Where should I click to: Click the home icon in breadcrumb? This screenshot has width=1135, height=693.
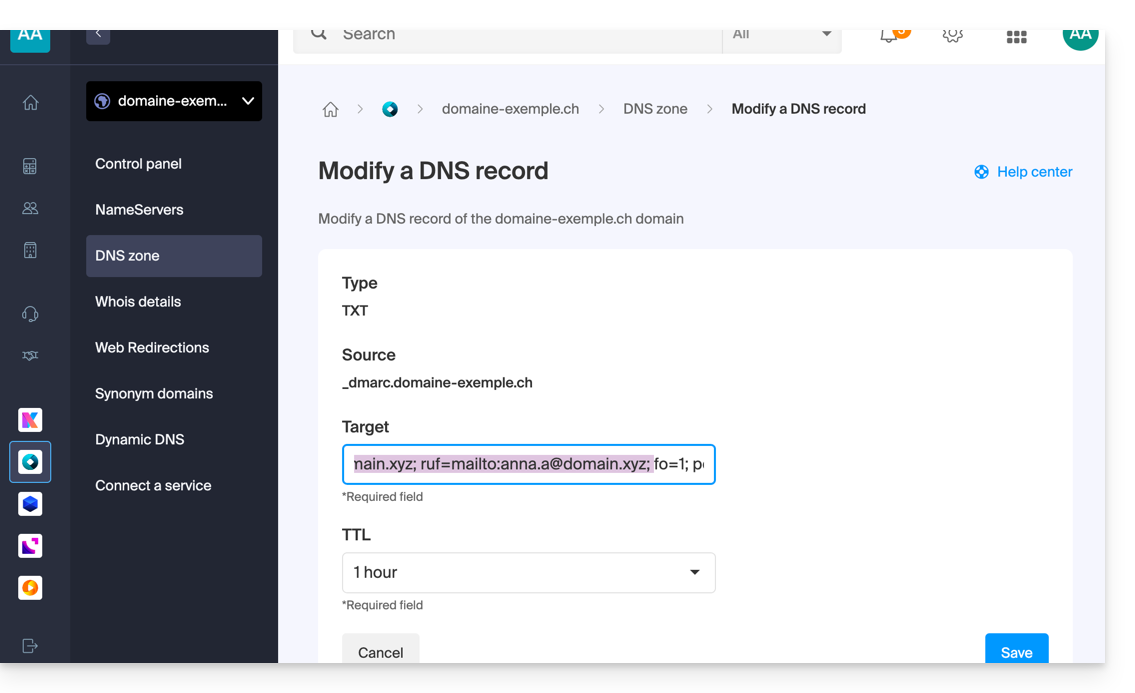(x=330, y=109)
